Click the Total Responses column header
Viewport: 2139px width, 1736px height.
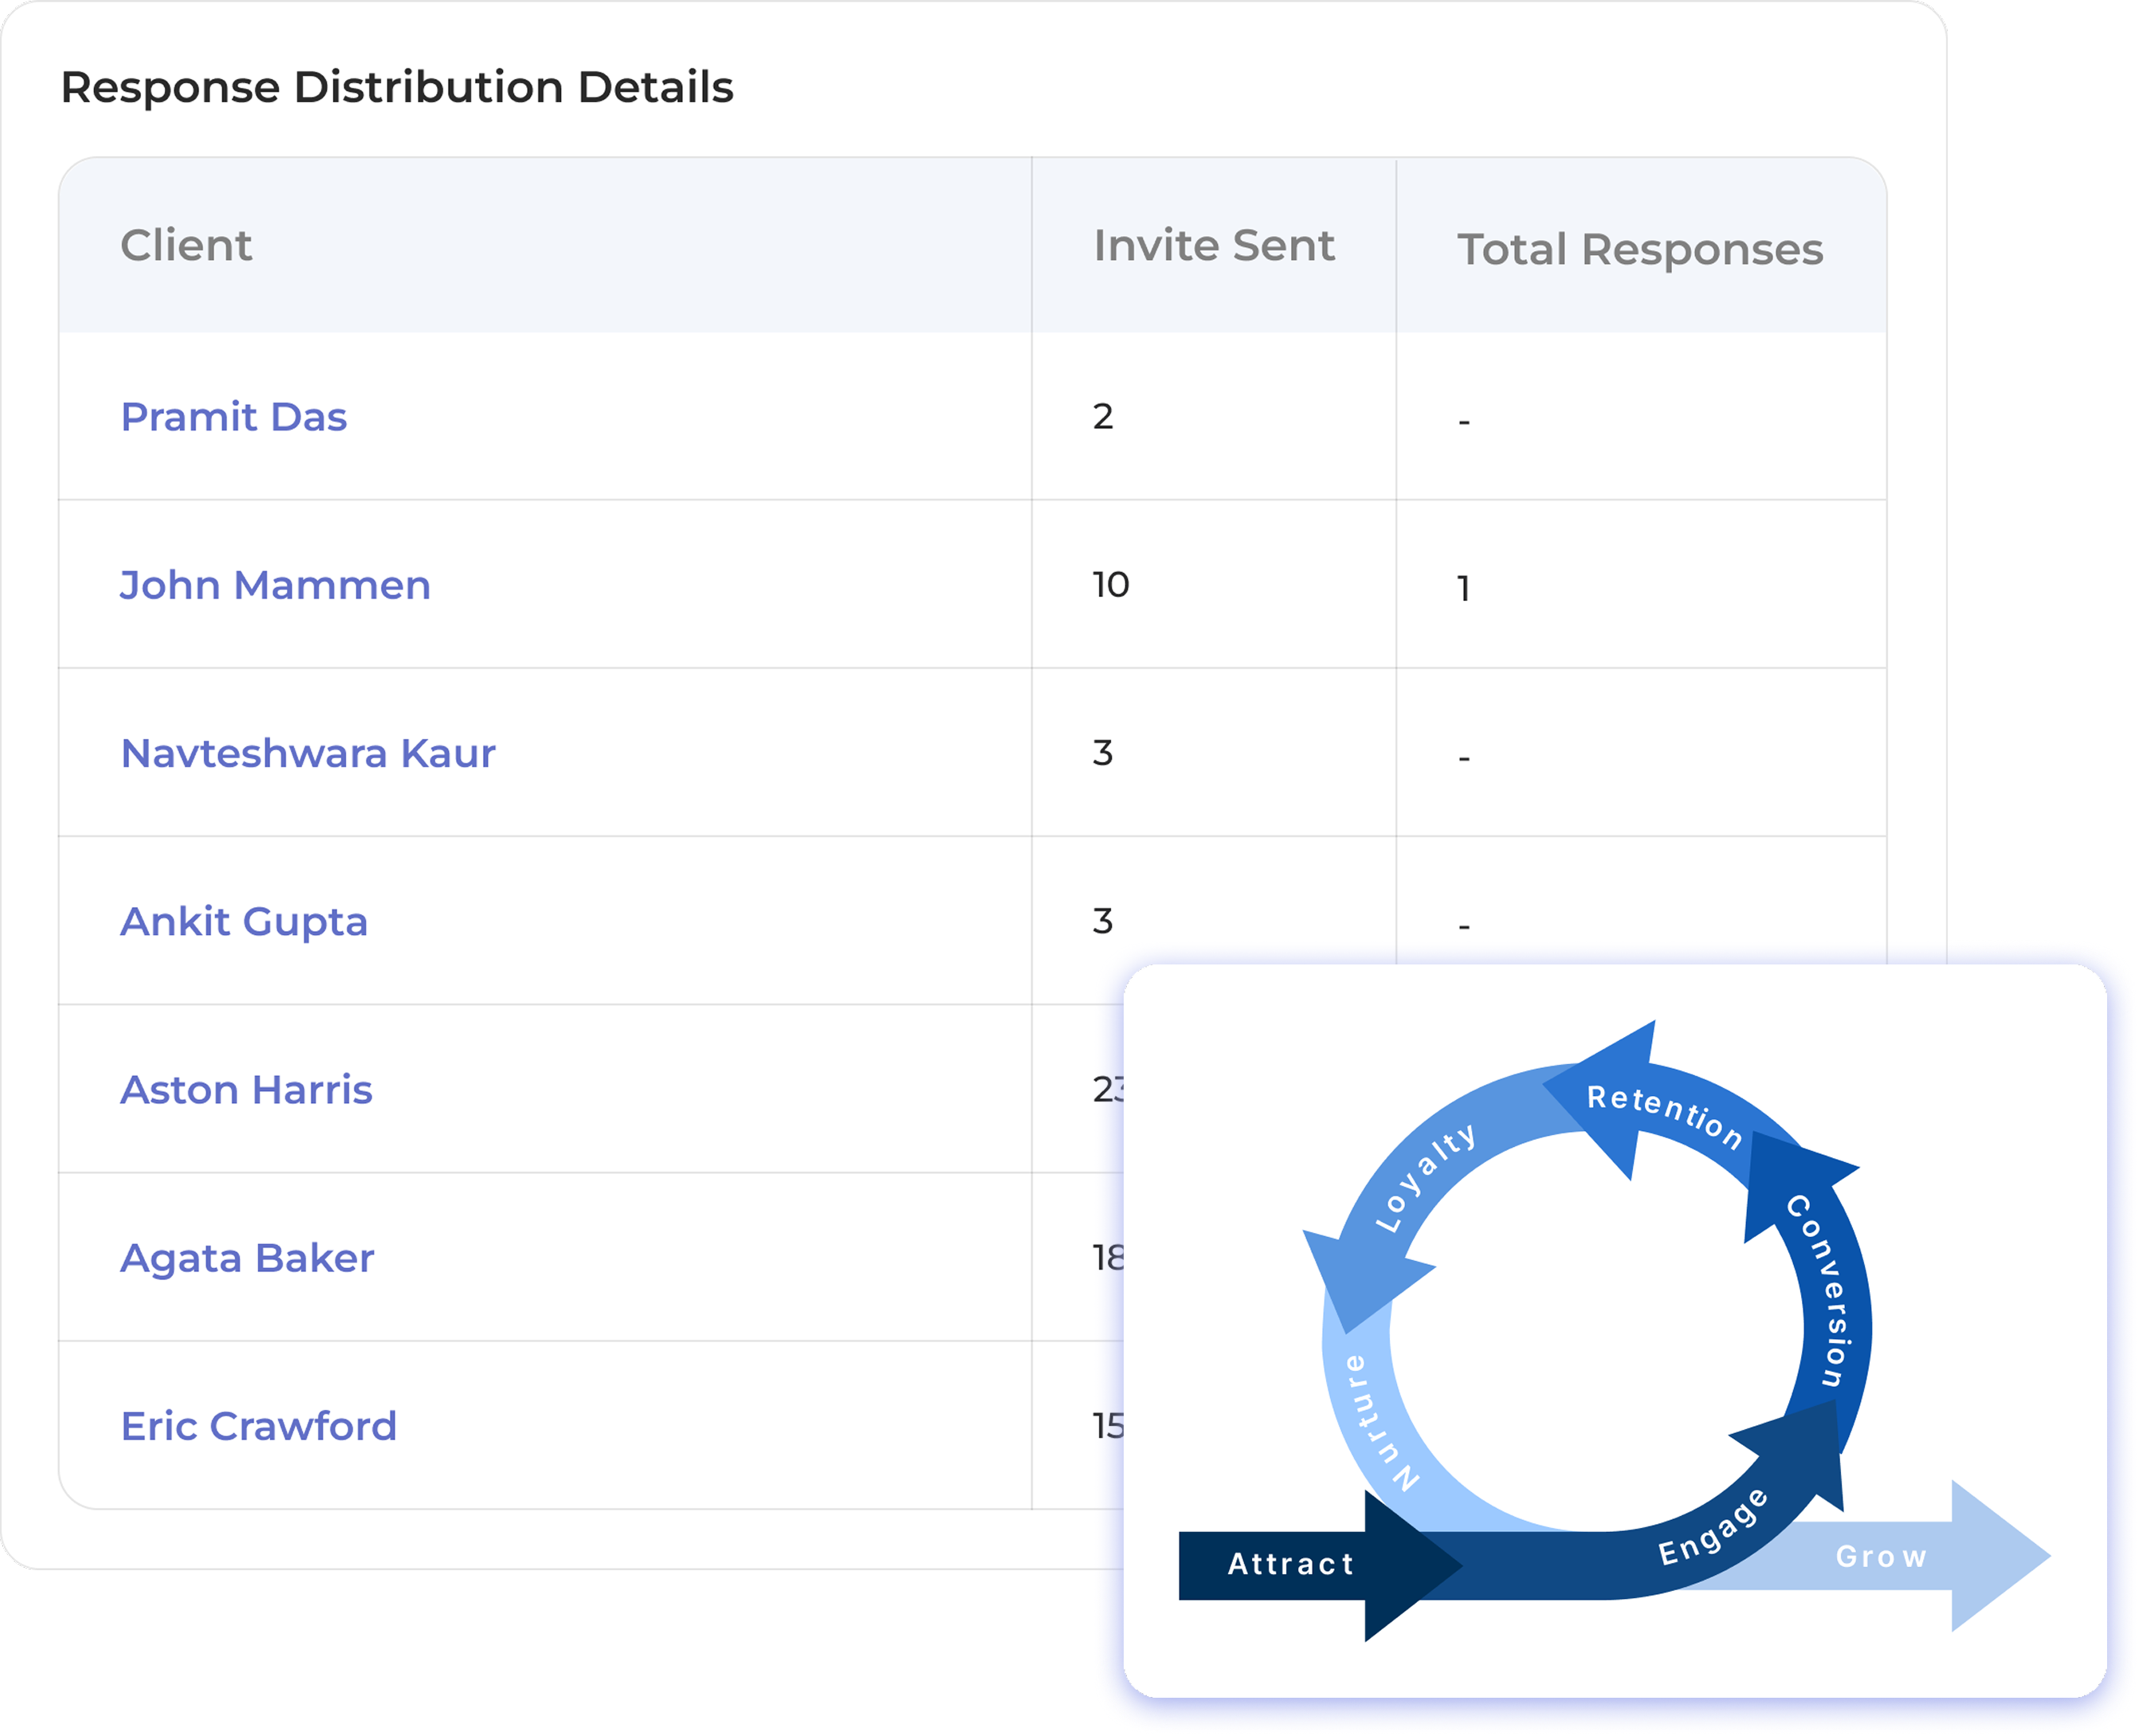1640,250
